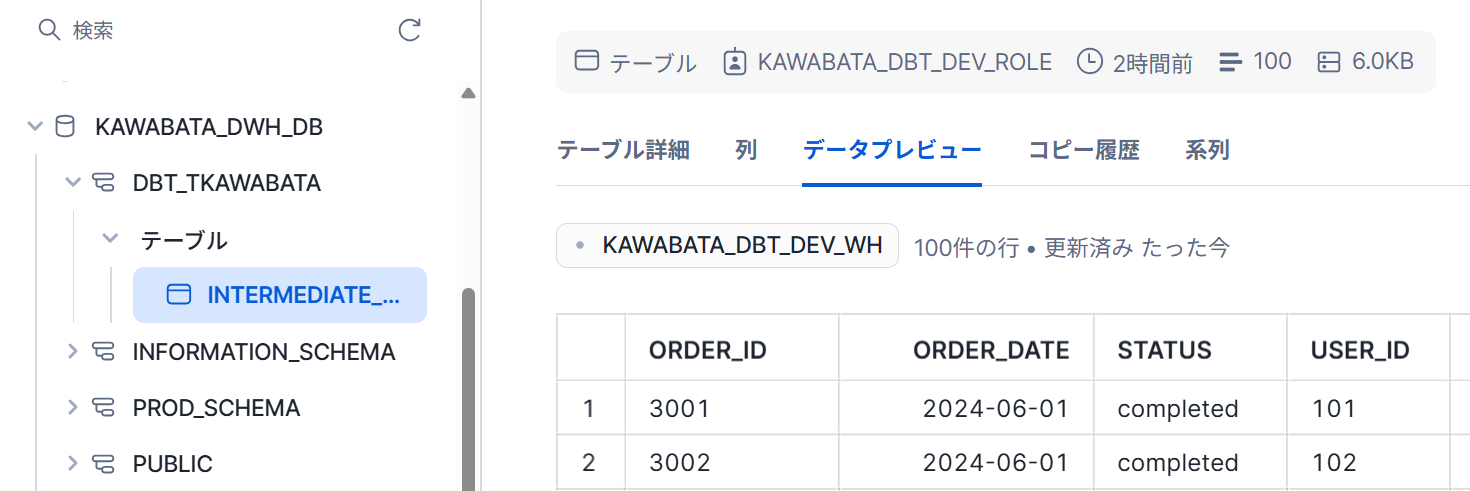Collapse the テーブル folder
This screenshot has height=491, width=1470.
[x=111, y=239]
